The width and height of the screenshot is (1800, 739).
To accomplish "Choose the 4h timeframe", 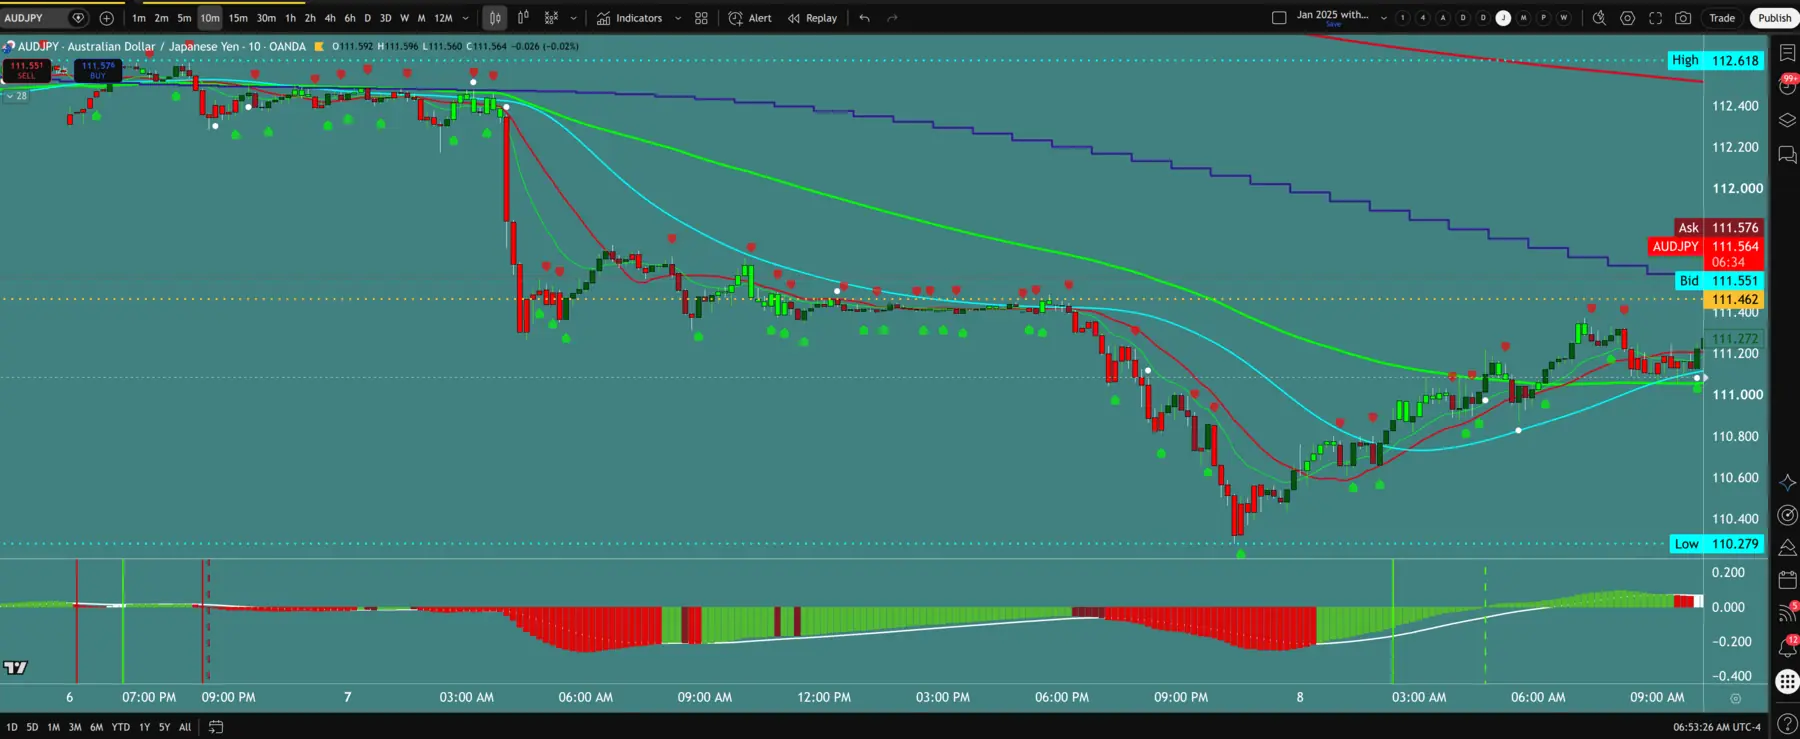I will (x=330, y=18).
